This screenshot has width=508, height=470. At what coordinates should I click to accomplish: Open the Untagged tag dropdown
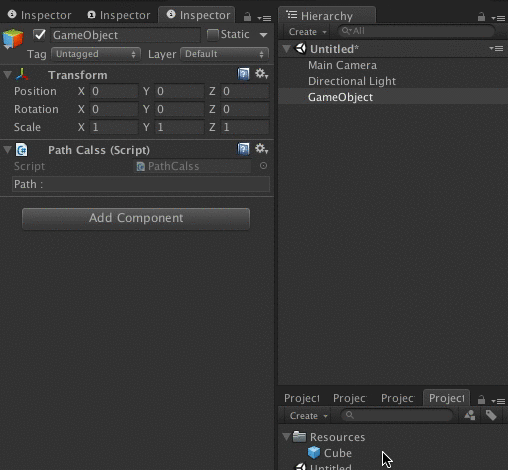pos(96,54)
